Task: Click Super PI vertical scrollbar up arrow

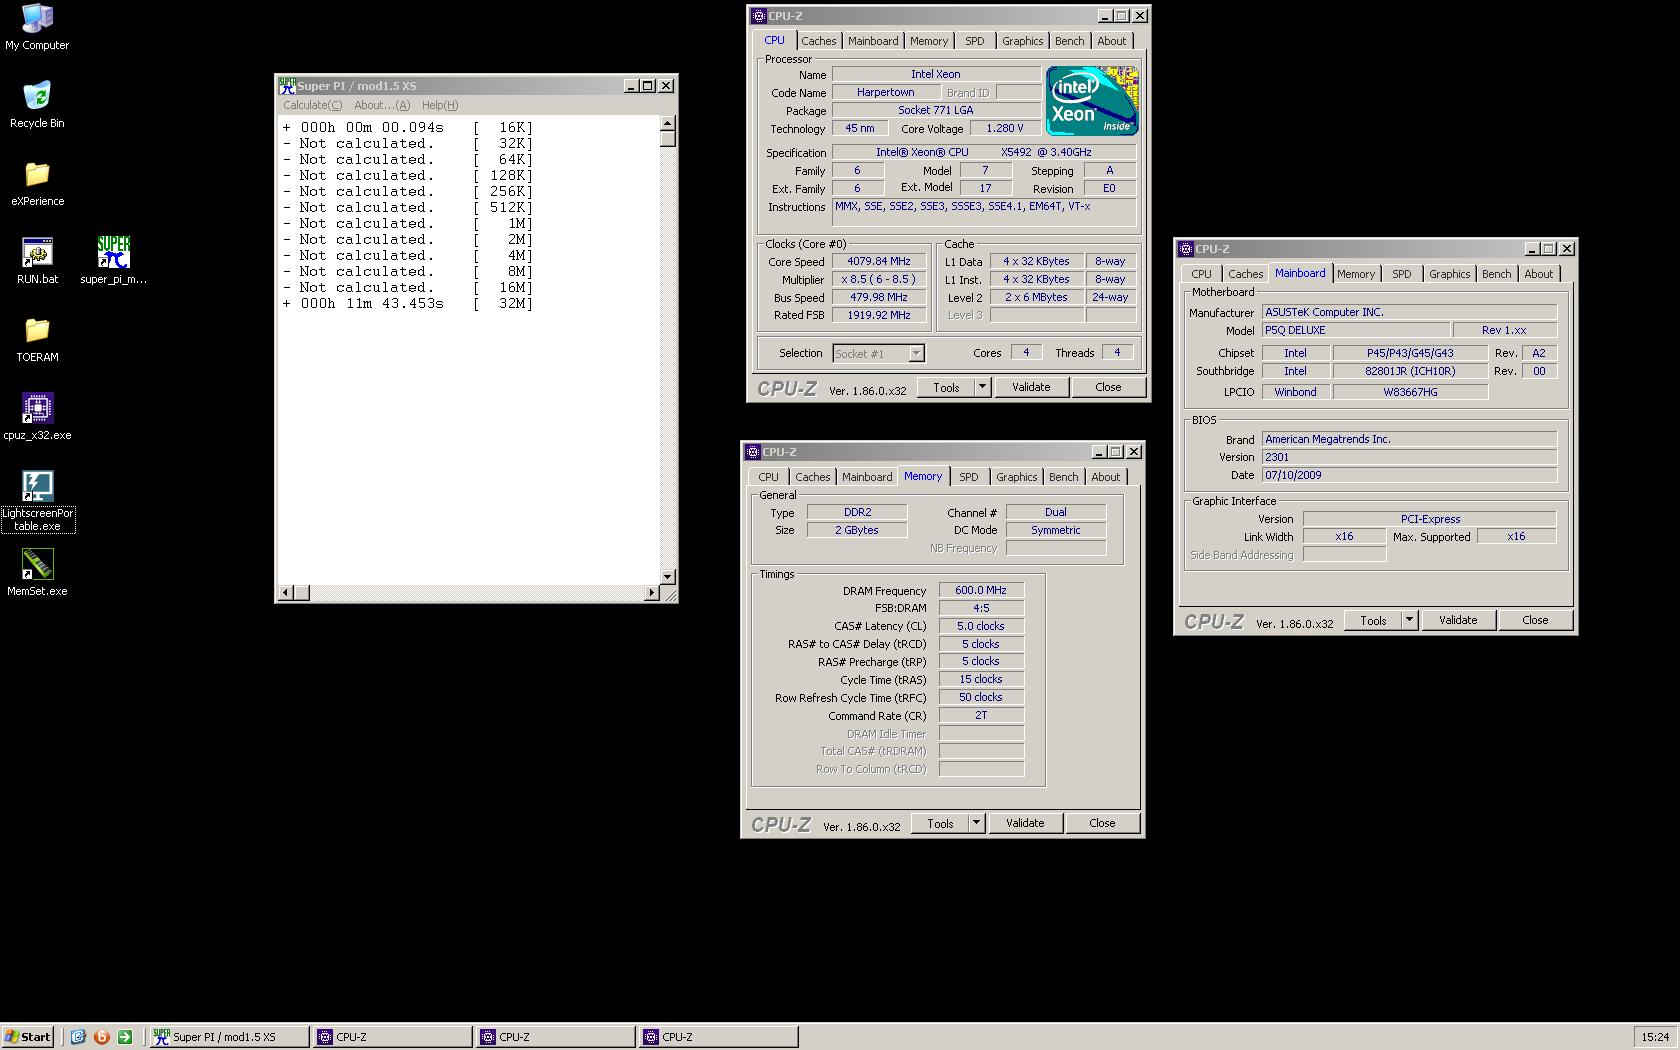Action: click(668, 124)
